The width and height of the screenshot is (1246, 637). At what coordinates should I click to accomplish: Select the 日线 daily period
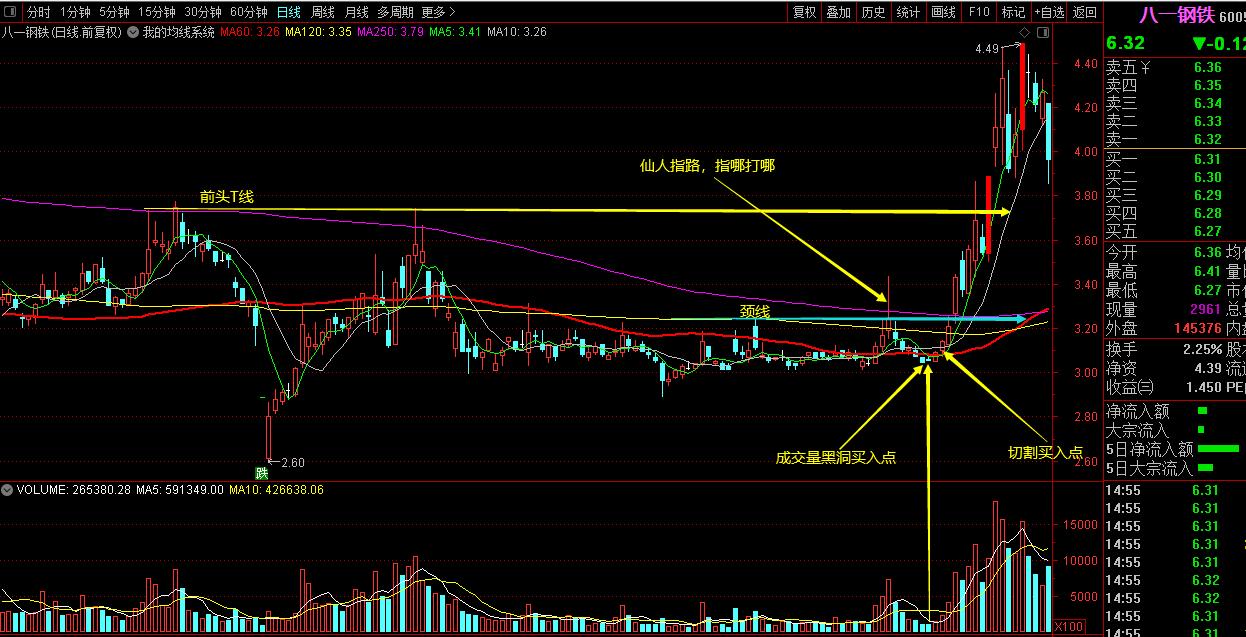[x=289, y=12]
